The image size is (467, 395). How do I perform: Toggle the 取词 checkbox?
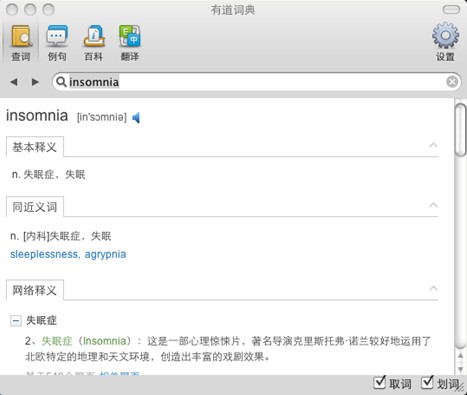coord(379,383)
